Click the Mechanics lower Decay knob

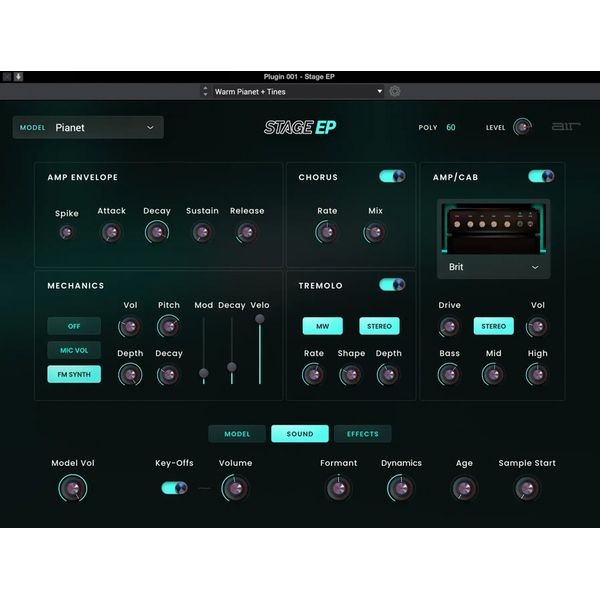tap(169, 375)
